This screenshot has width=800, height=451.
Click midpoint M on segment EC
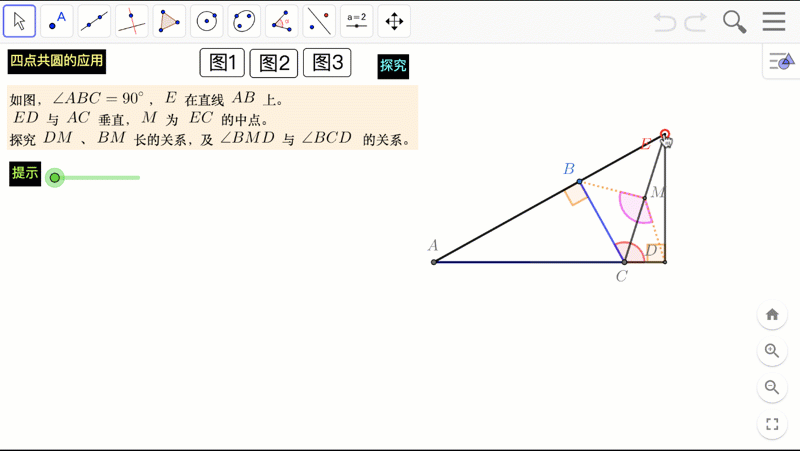tap(644, 198)
